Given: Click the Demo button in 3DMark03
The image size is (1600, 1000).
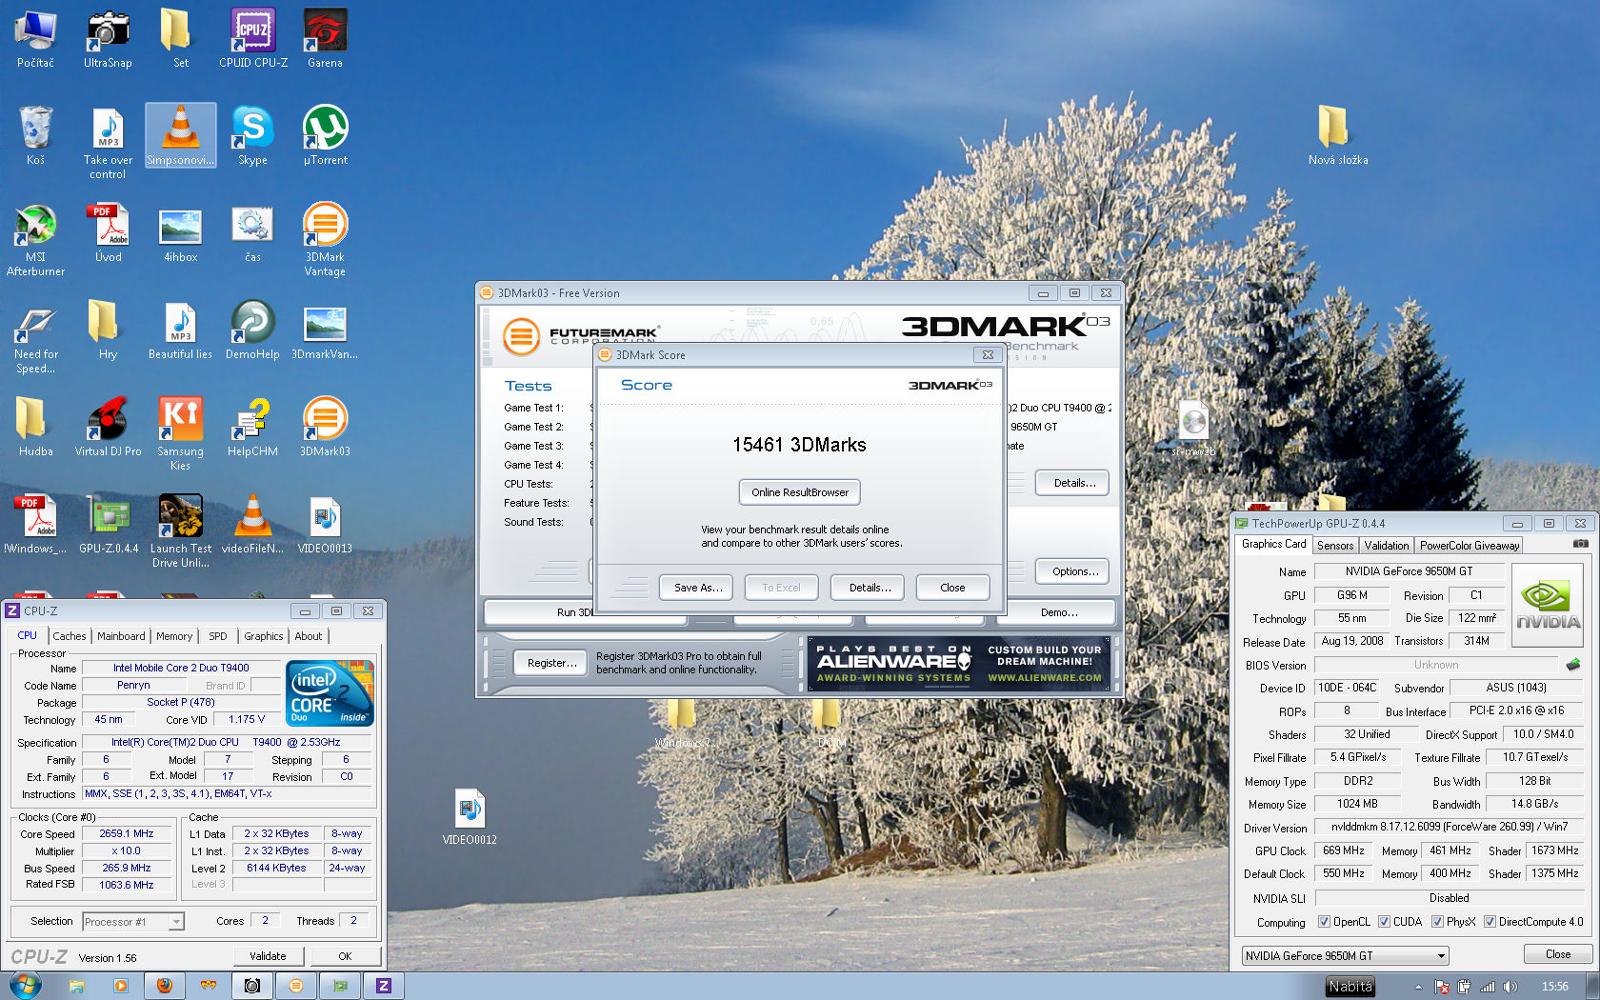Looking at the screenshot, I should pos(1059,612).
